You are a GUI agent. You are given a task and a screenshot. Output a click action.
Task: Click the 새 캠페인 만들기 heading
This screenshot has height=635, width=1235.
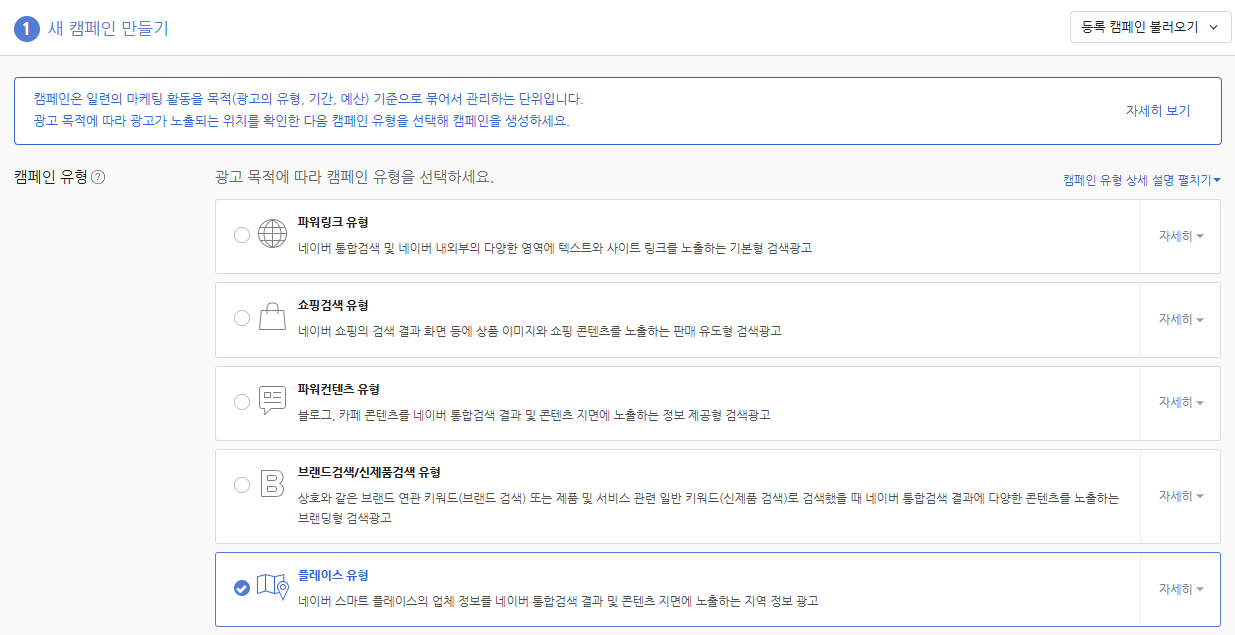pos(108,28)
